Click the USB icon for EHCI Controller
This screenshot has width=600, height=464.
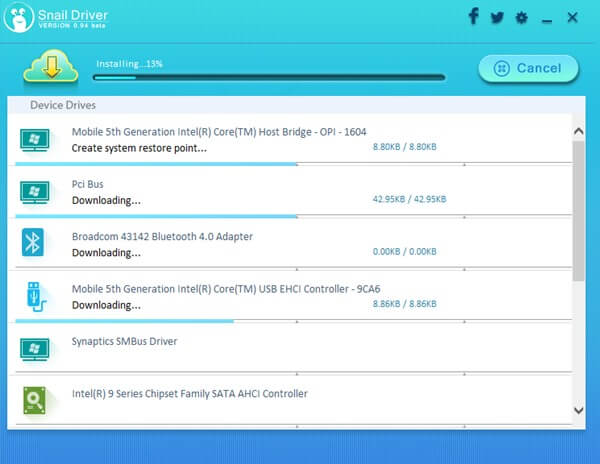click(34, 296)
